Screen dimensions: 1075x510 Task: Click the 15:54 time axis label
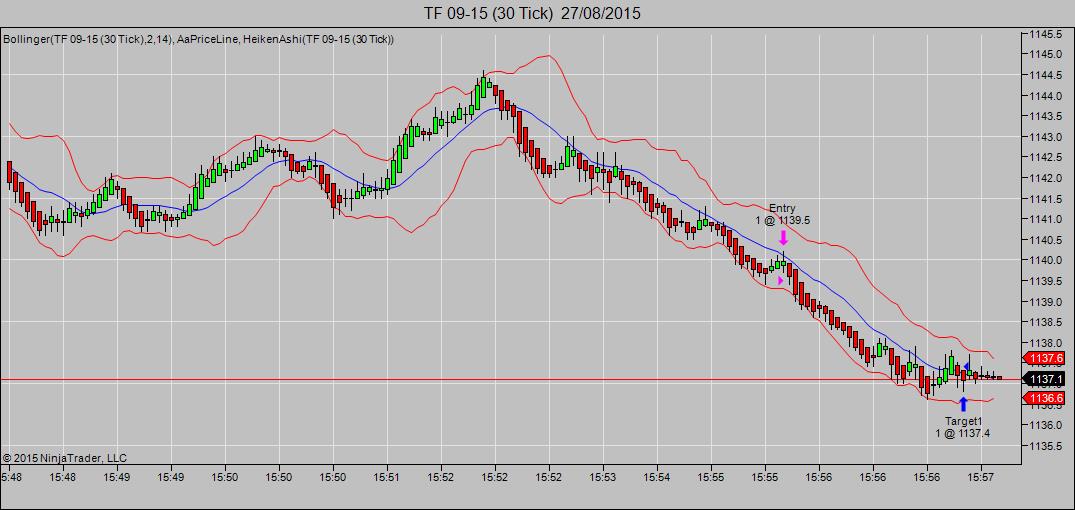point(657,476)
